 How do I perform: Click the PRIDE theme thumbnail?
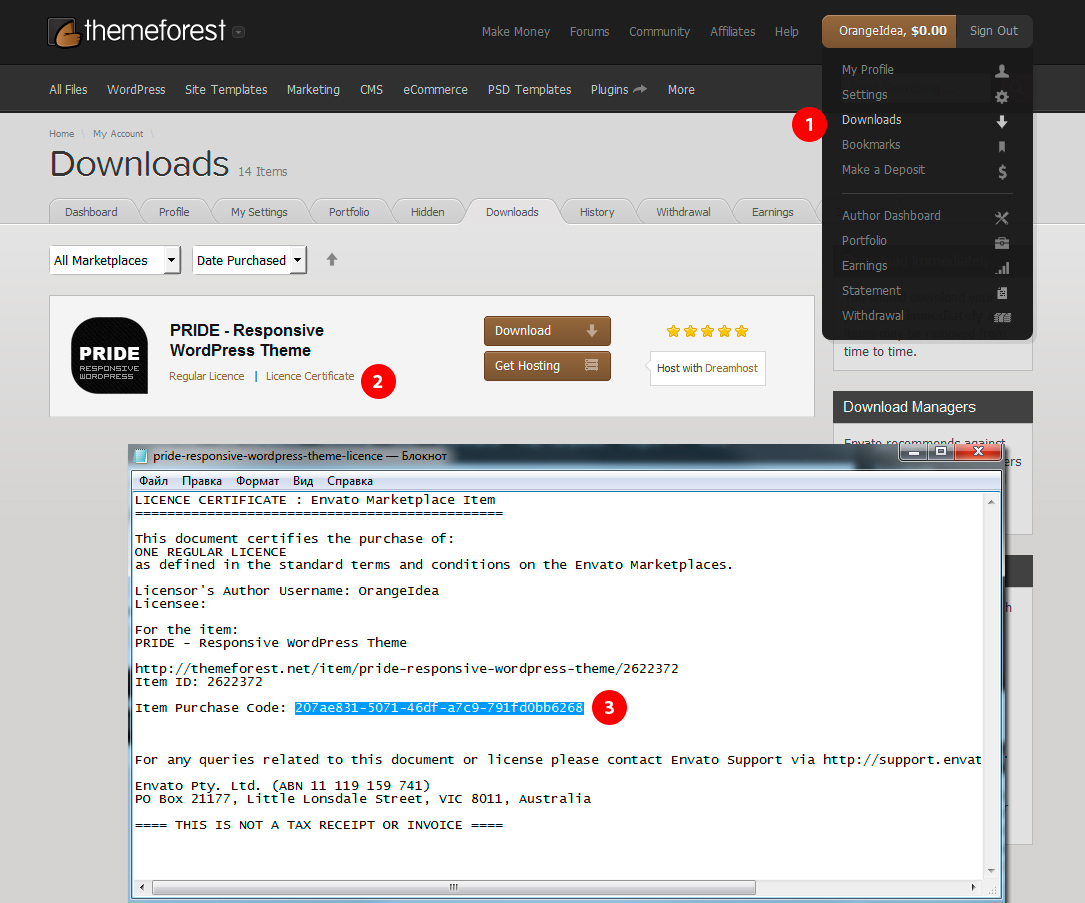point(109,356)
